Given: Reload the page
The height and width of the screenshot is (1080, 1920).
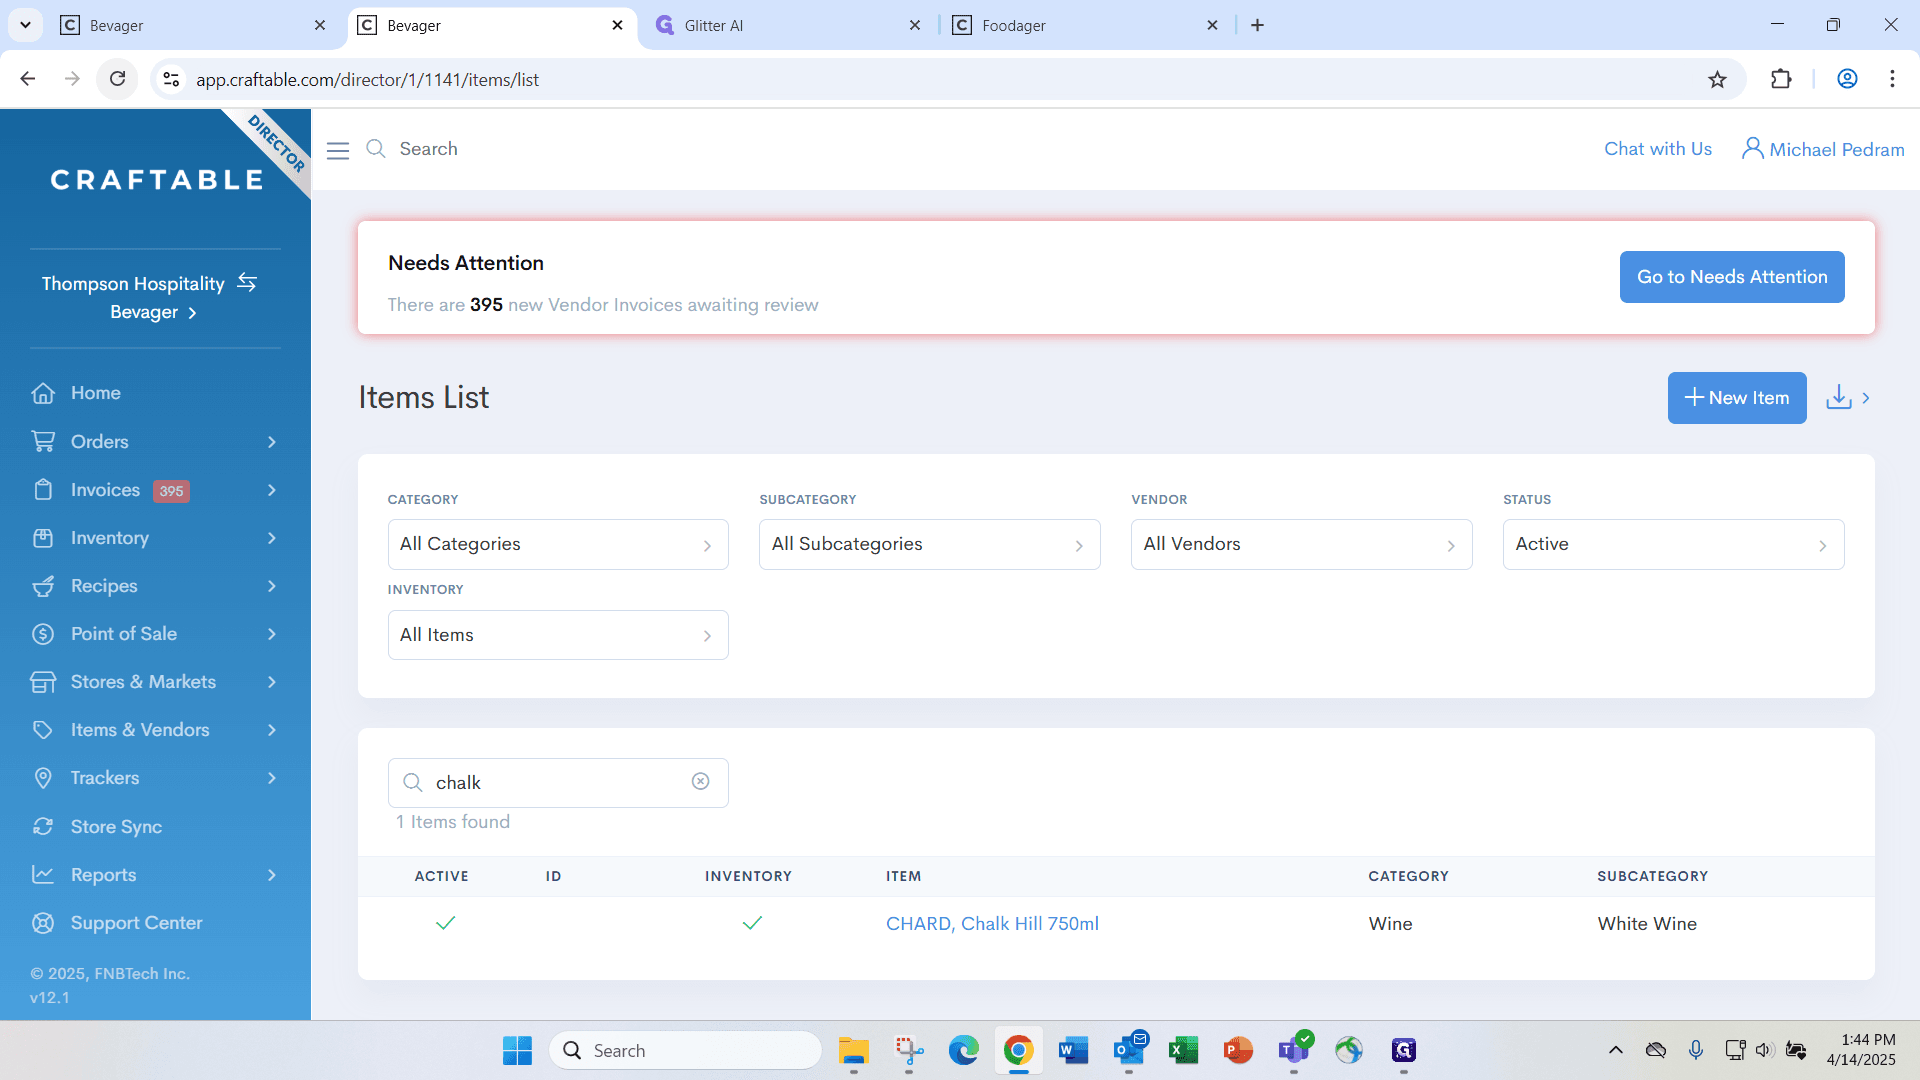Looking at the screenshot, I should [x=118, y=79].
